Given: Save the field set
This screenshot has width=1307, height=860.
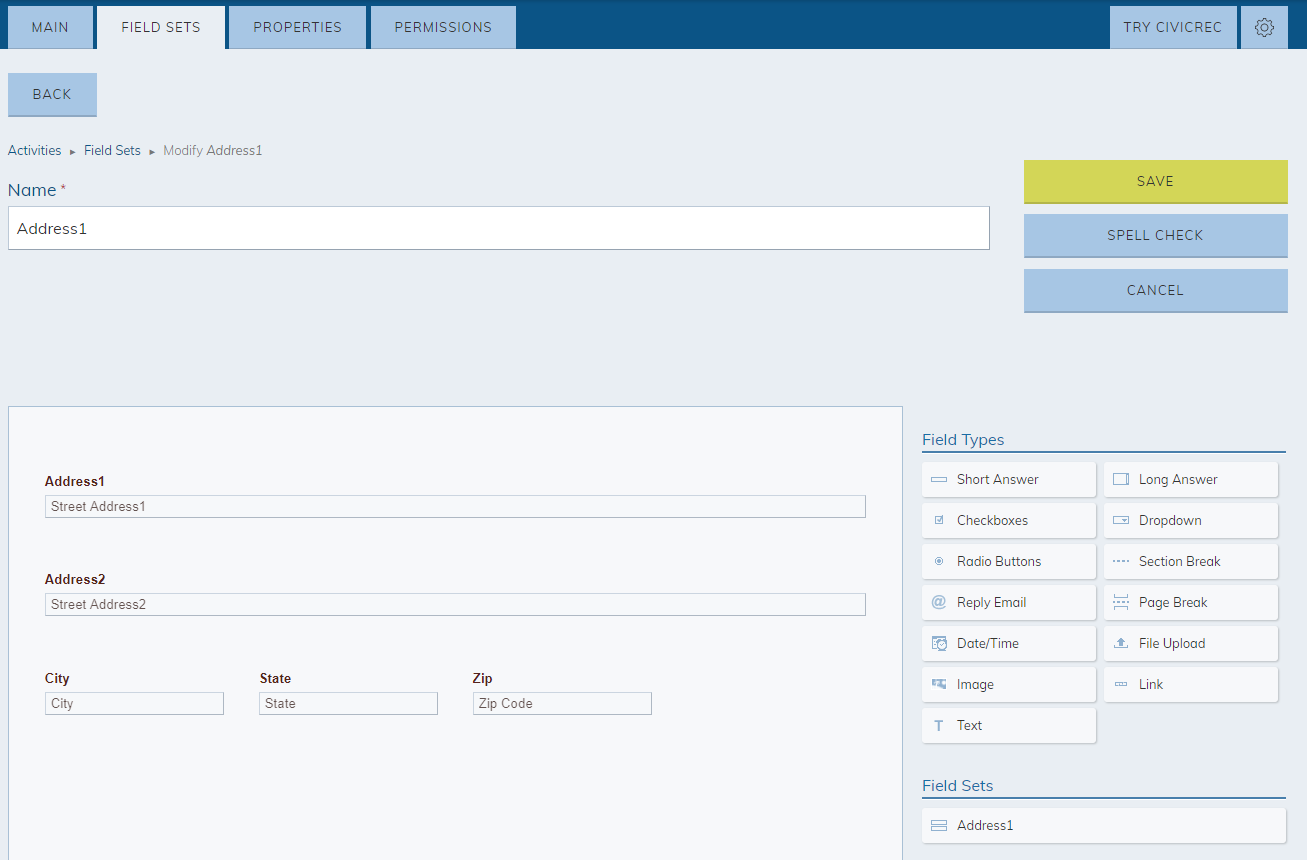Looking at the screenshot, I should pyautogui.click(x=1155, y=182).
